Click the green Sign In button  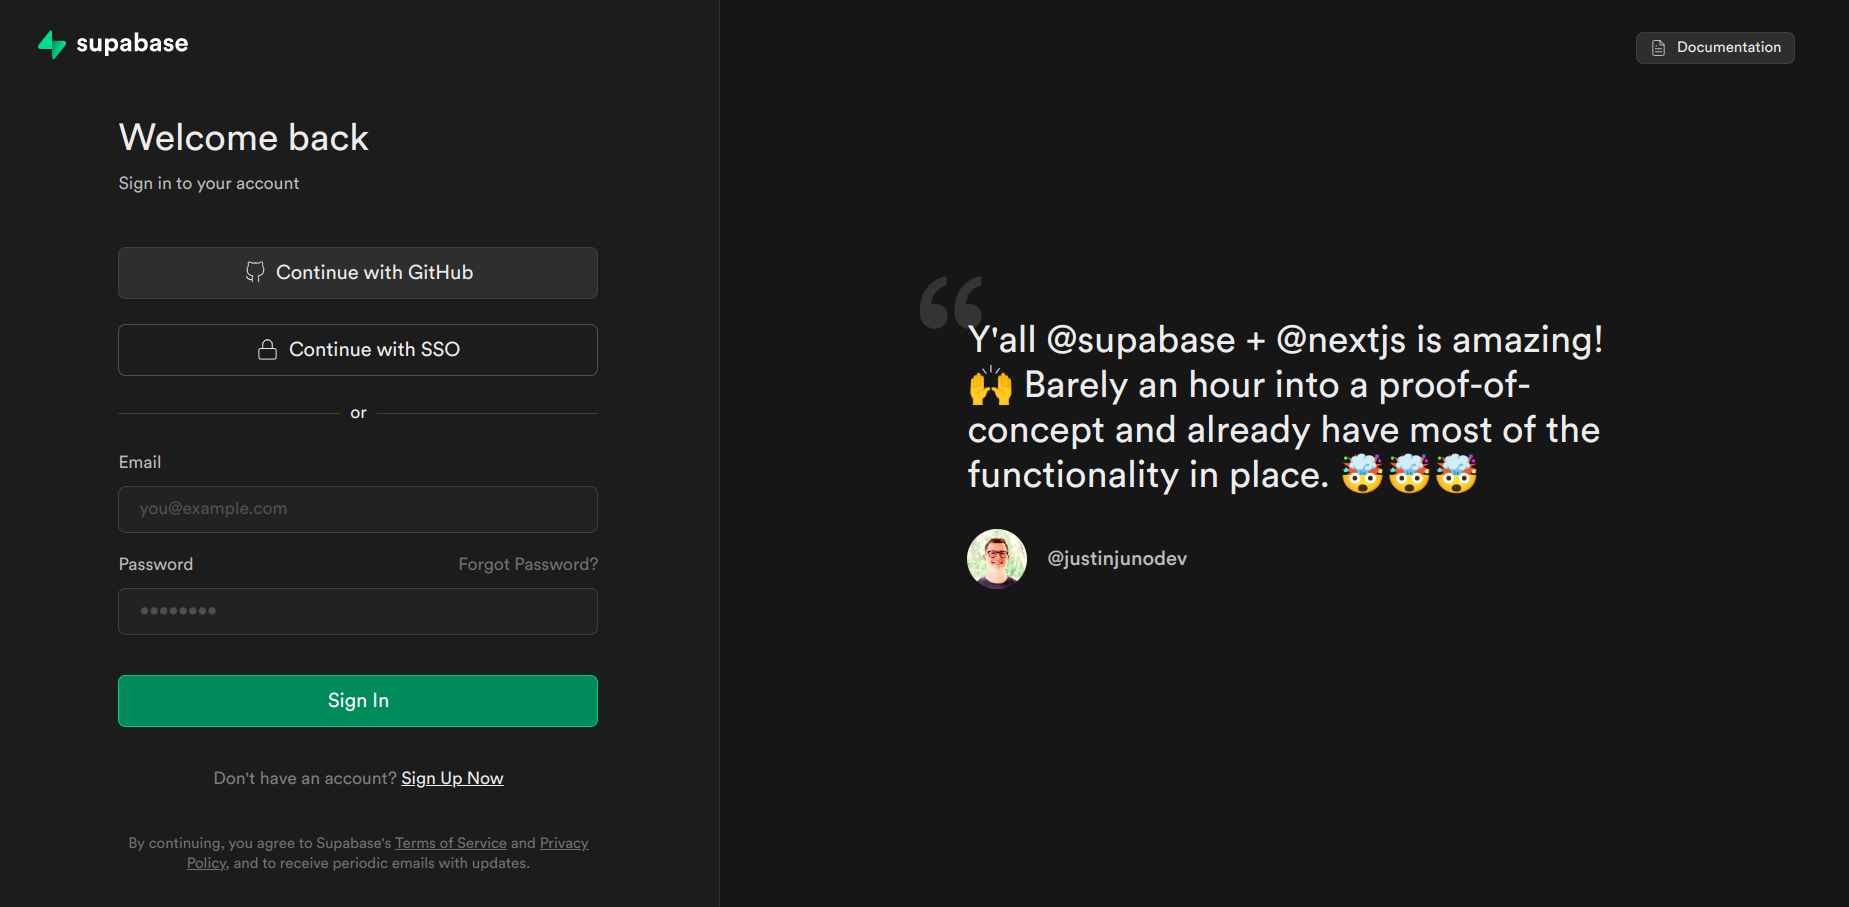[358, 701]
